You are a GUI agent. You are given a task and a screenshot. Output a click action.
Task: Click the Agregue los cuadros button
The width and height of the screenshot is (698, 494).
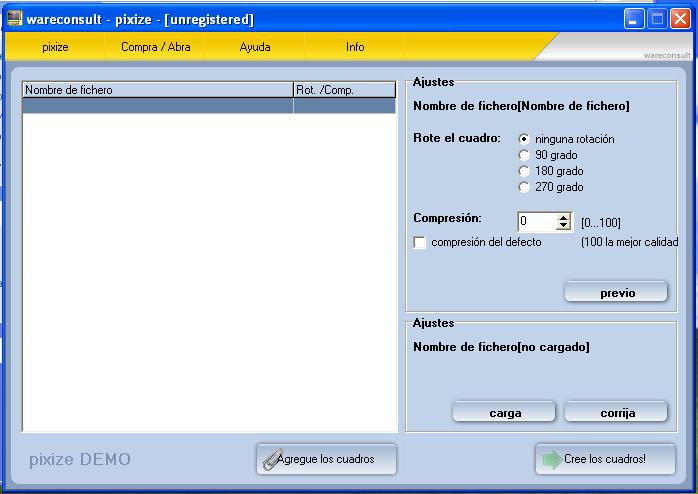click(326, 459)
